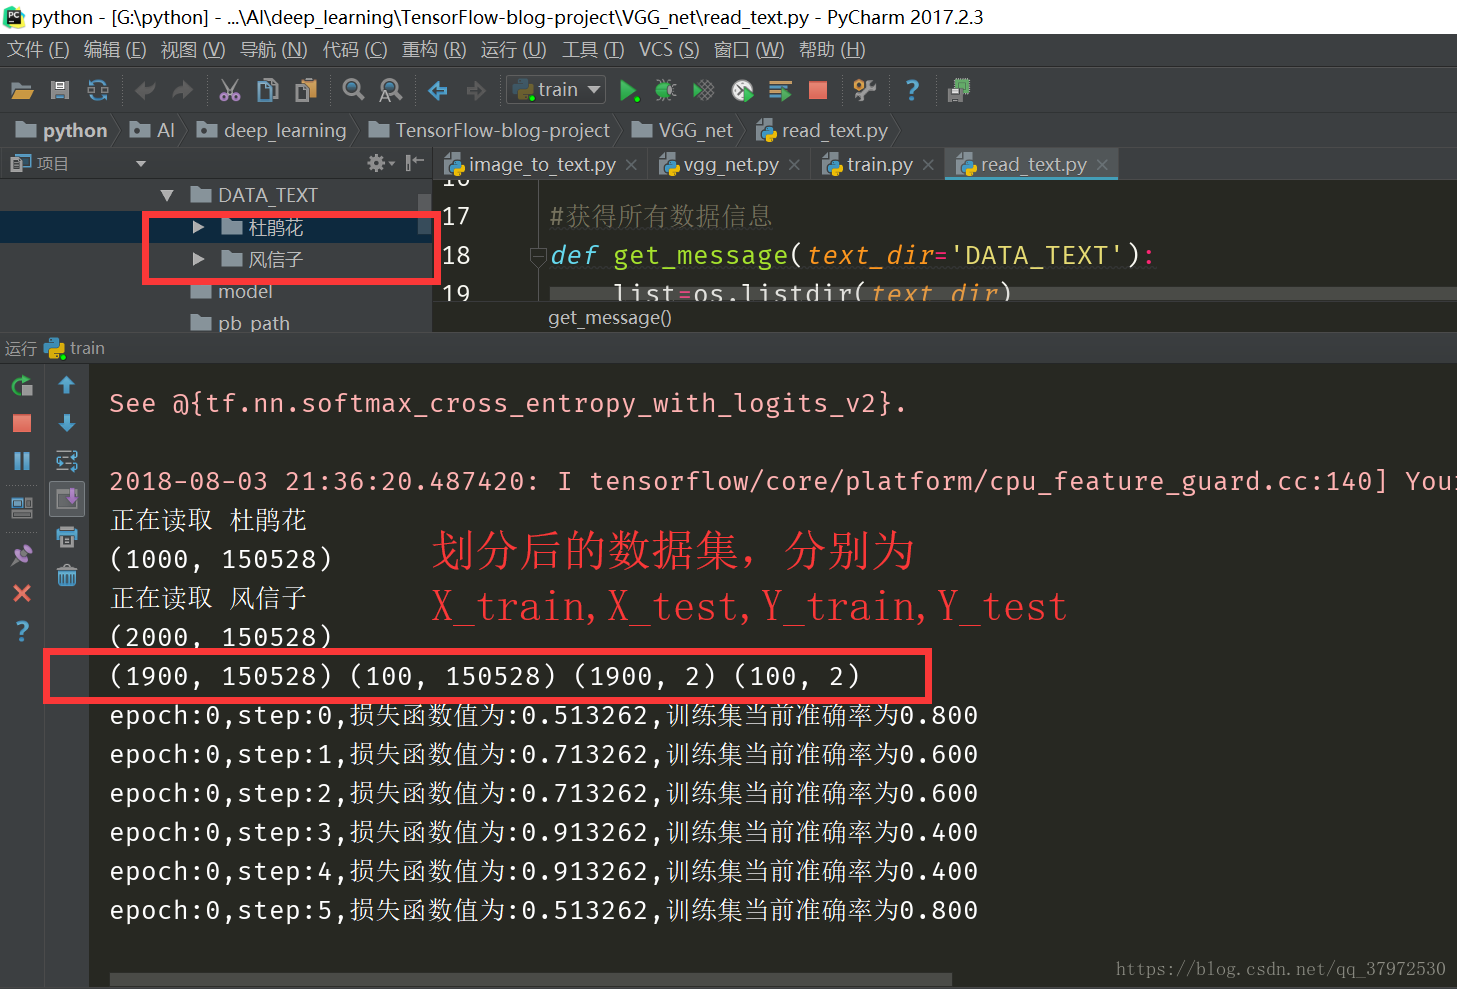
Task: Click the Open folder toolbar icon
Action: click(x=22, y=91)
